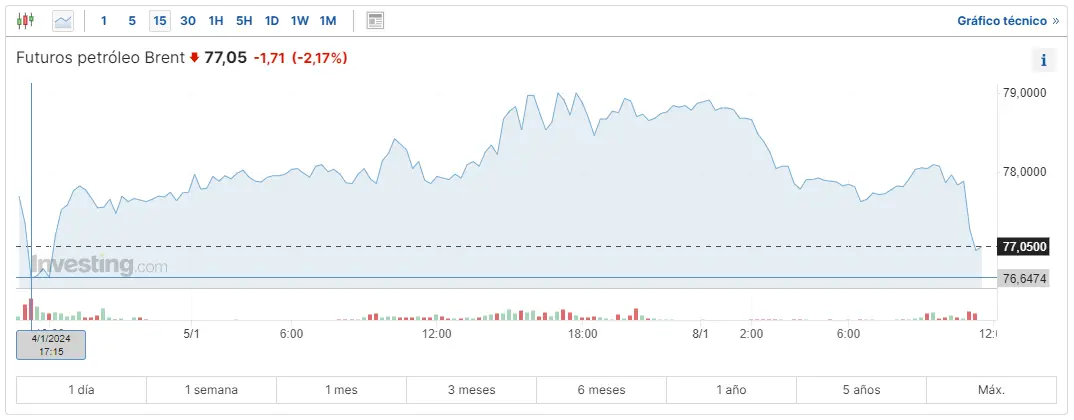Toggle the 15-minute interval

(x=160, y=20)
